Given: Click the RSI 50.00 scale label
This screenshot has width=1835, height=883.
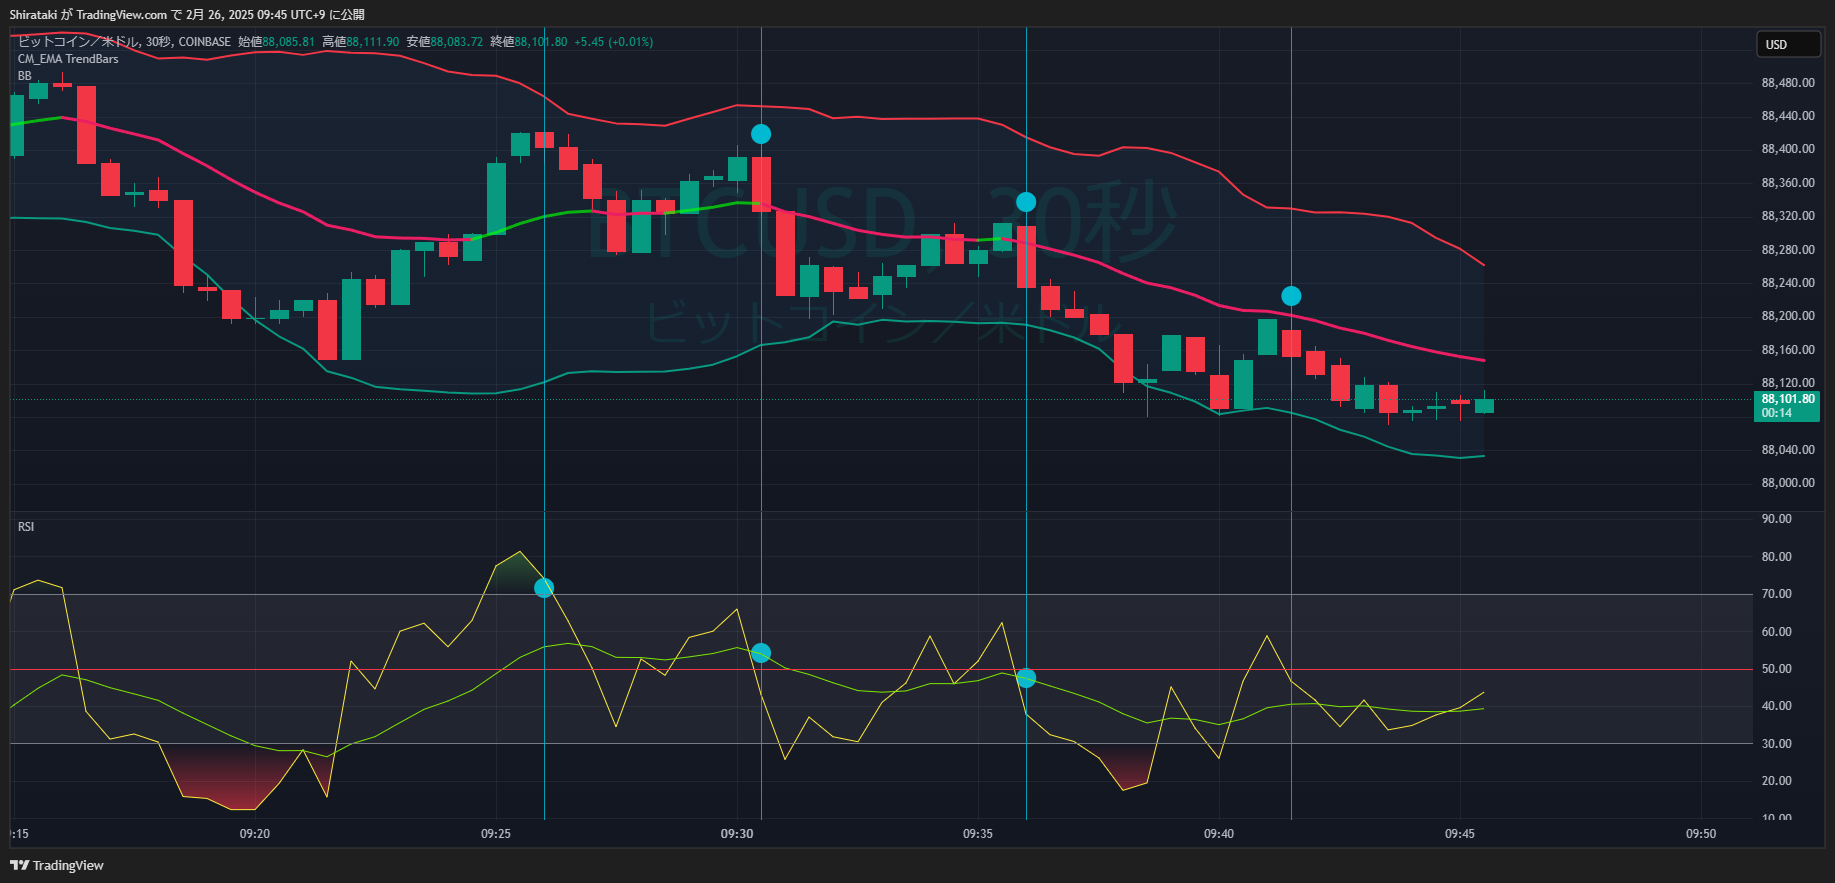Looking at the screenshot, I should 1776,669.
